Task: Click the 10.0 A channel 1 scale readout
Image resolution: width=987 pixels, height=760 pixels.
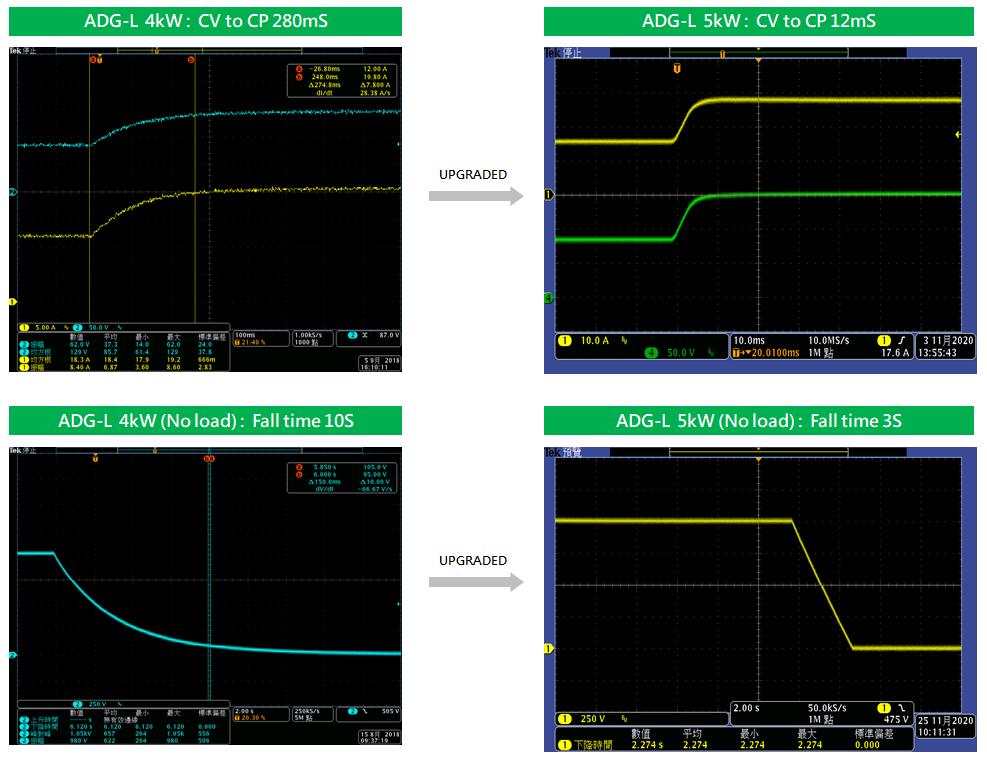Action: pyautogui.click(x=597, y=341)
